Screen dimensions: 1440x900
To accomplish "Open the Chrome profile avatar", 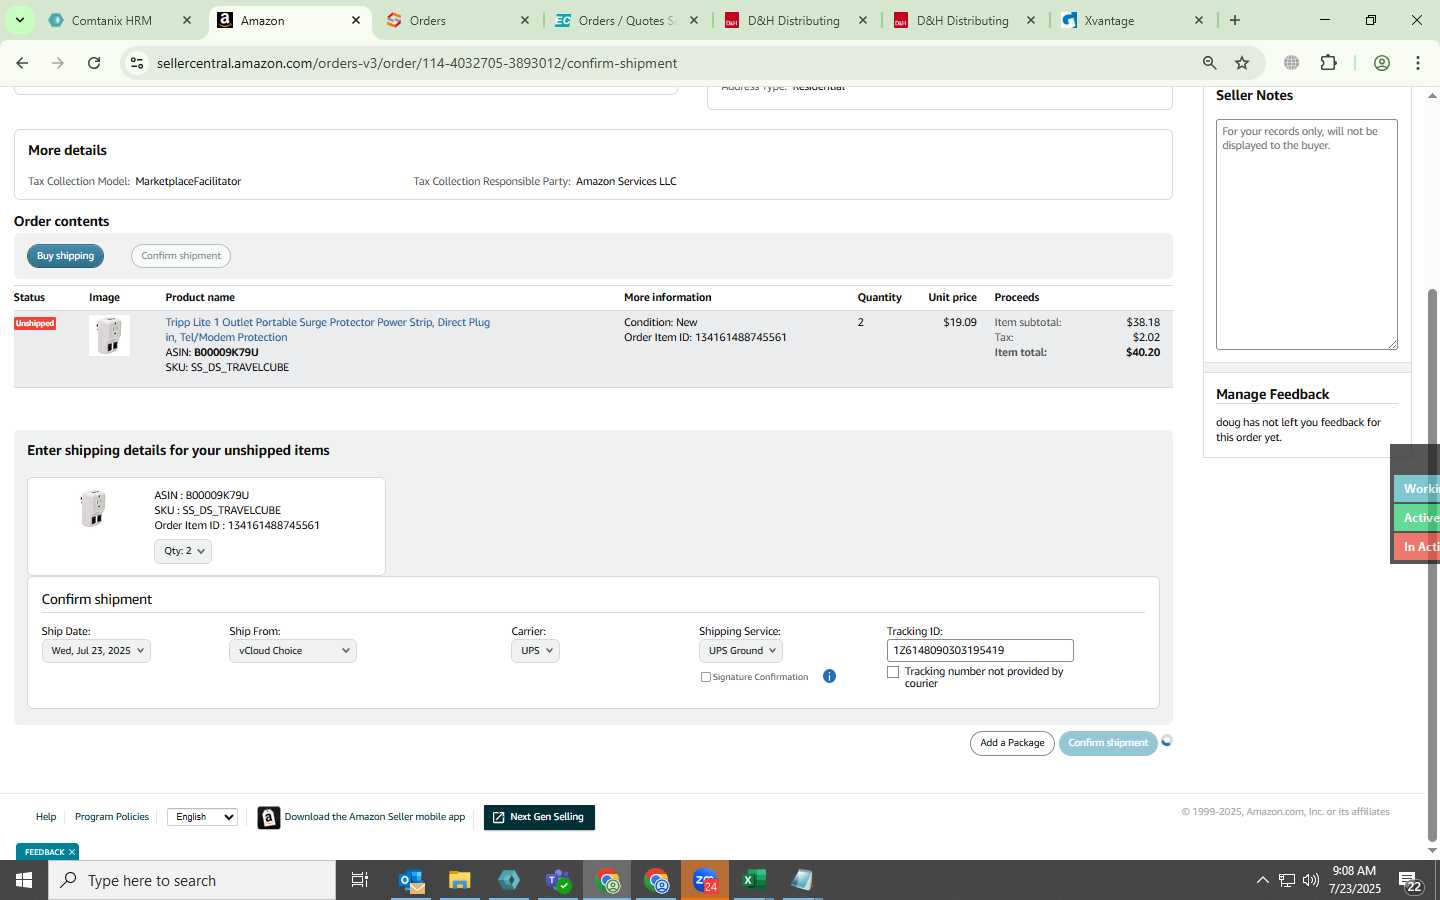I will click(x=1382, y=63).
